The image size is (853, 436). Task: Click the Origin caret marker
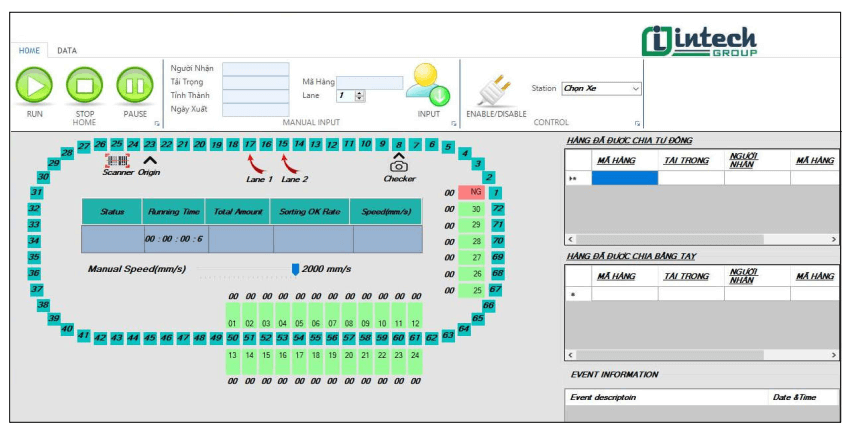(150, 161)
